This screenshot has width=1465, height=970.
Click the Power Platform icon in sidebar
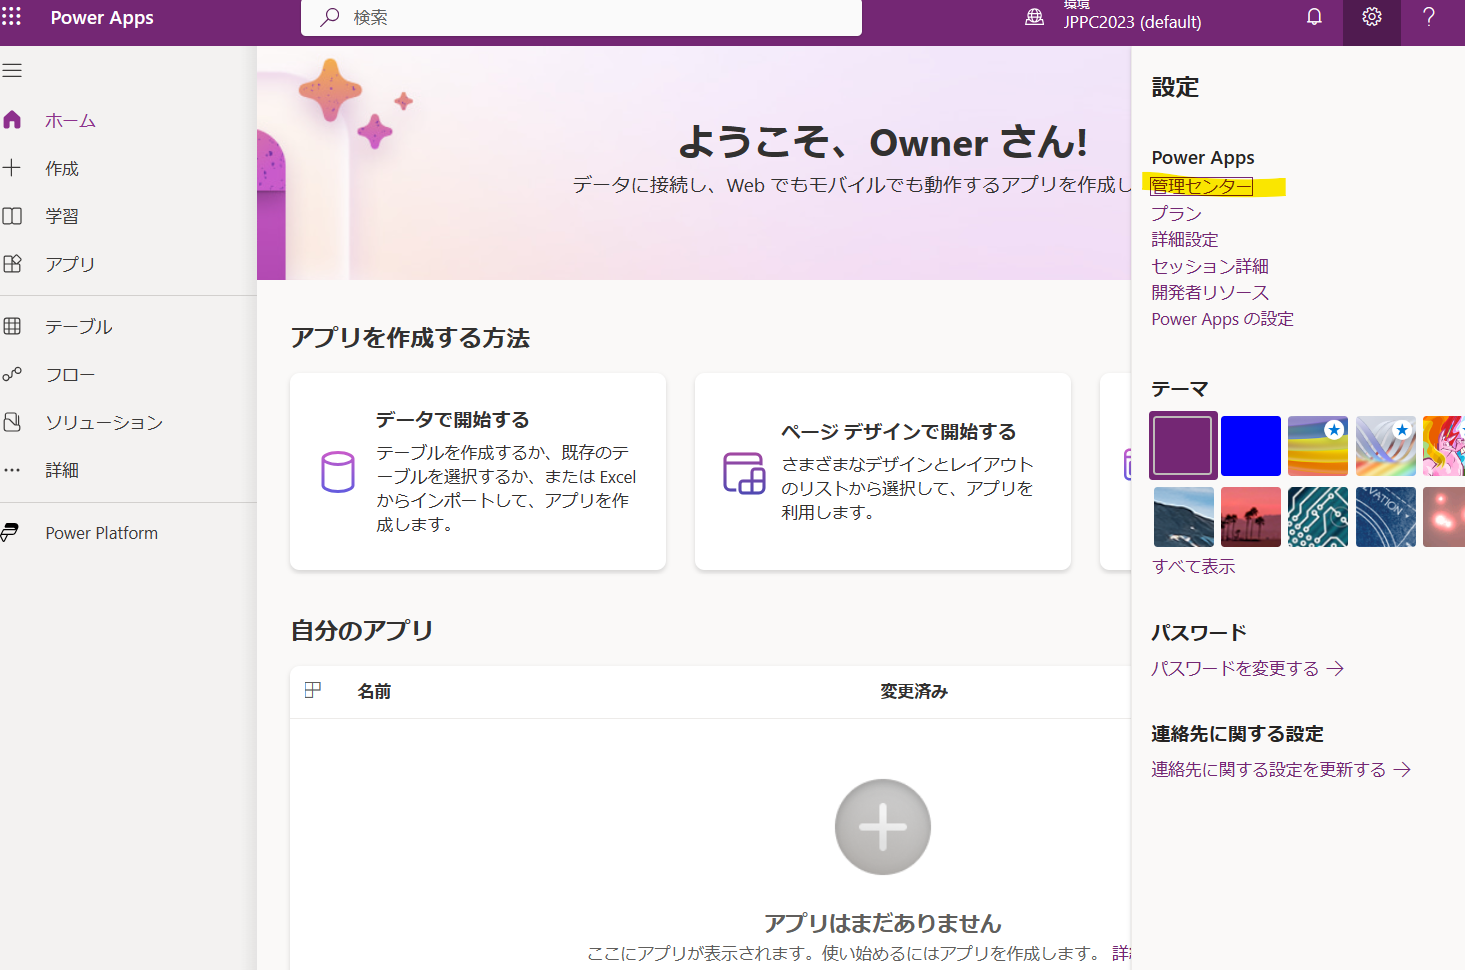tap(10, 533)
